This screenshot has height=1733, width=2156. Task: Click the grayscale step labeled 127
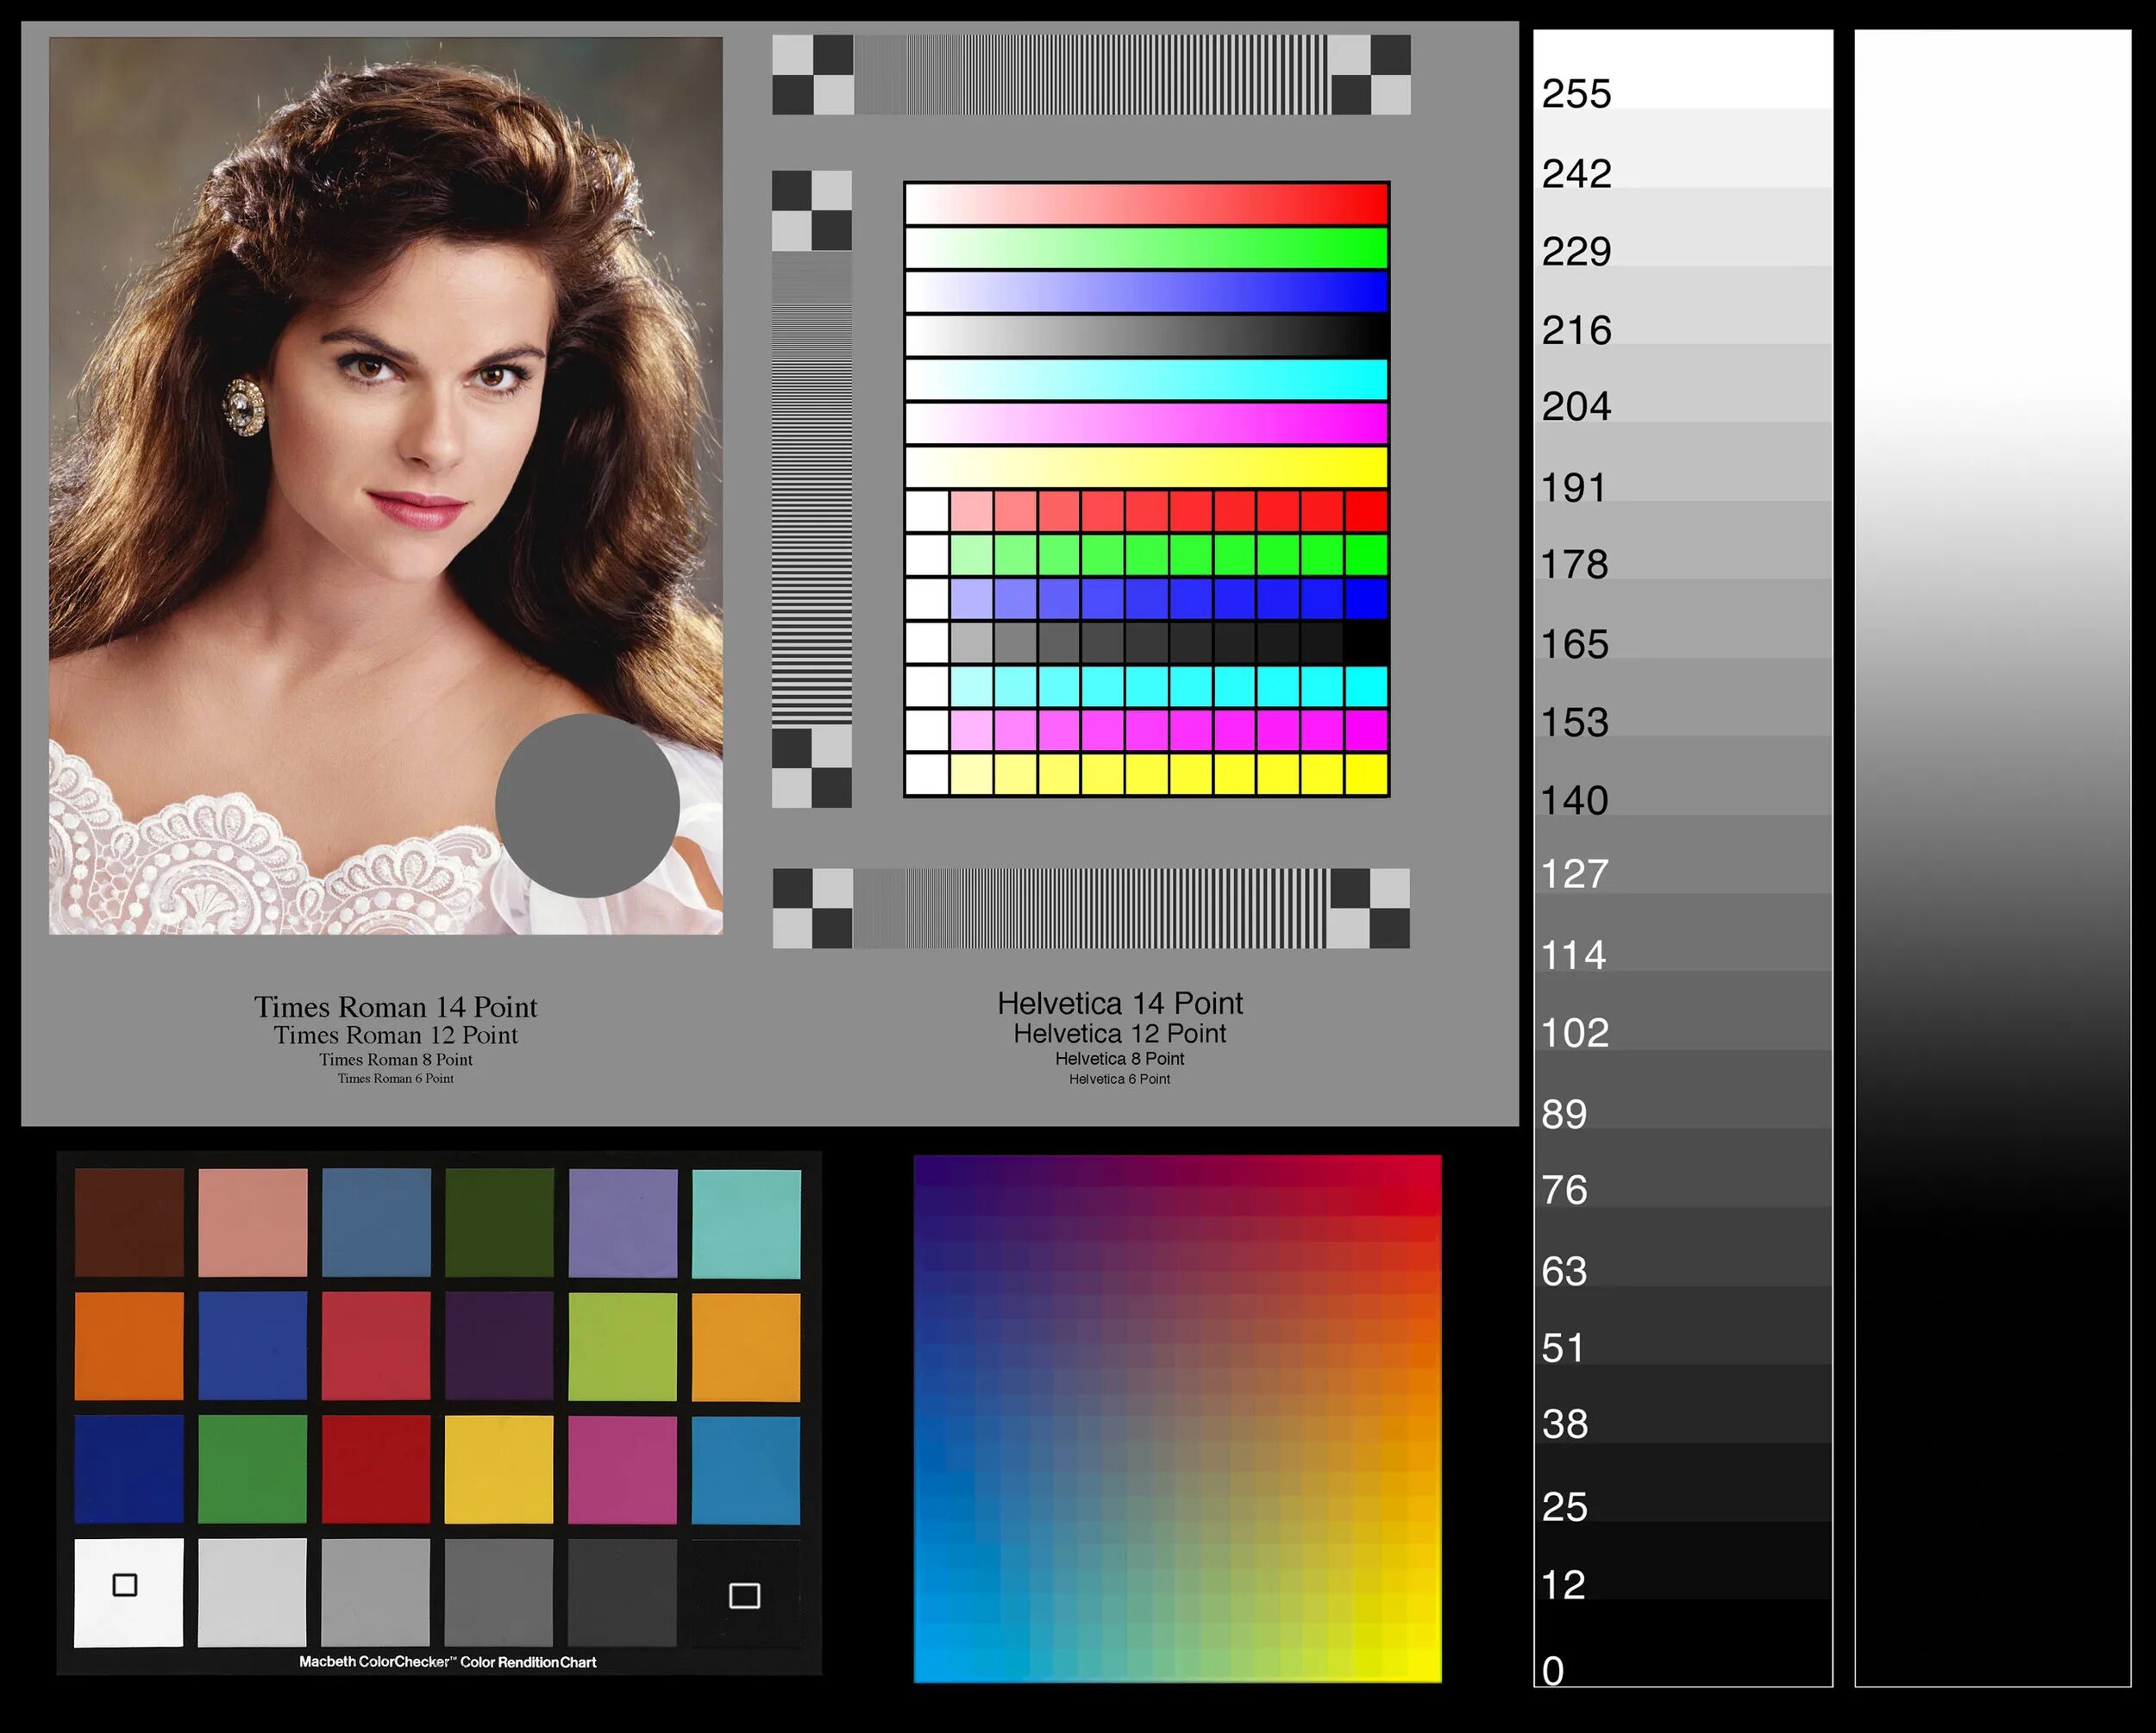click(1683, 855)
